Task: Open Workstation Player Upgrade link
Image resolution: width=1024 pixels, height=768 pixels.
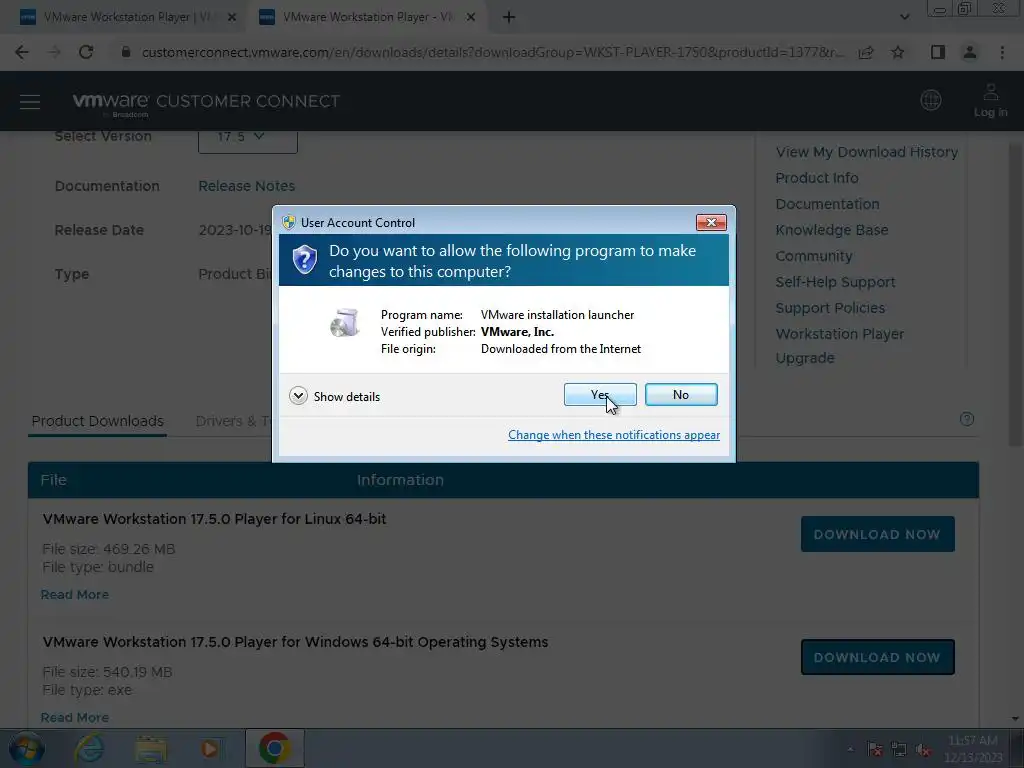Action: pyautogui.click(x=840, y=345)
